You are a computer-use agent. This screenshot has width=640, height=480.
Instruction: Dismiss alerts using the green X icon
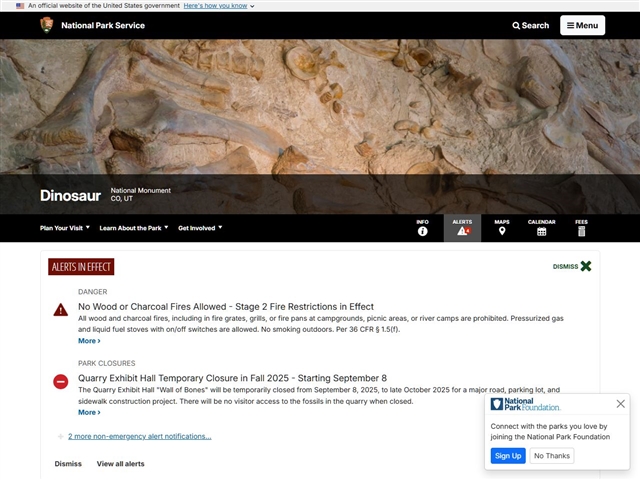coord(586,266)
